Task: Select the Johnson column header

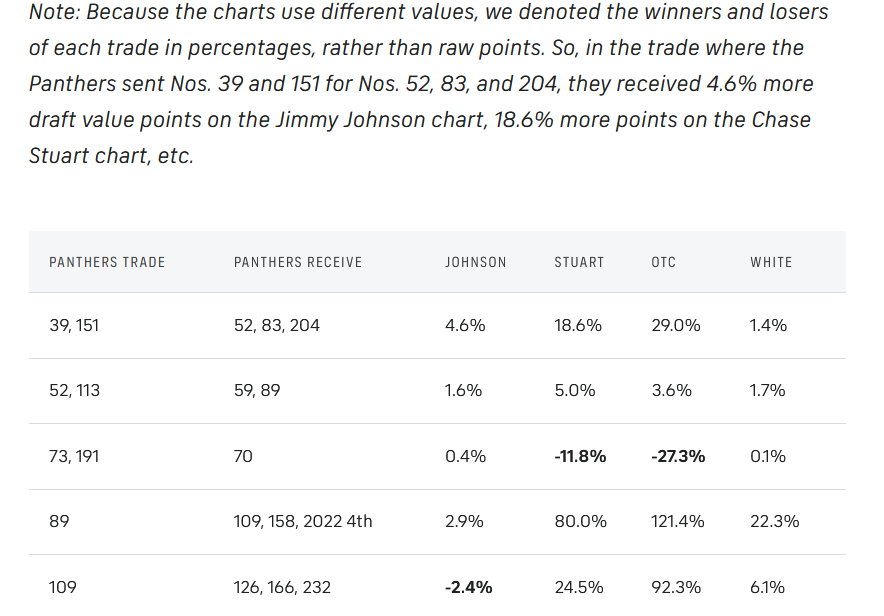Action: coord(475,262)
